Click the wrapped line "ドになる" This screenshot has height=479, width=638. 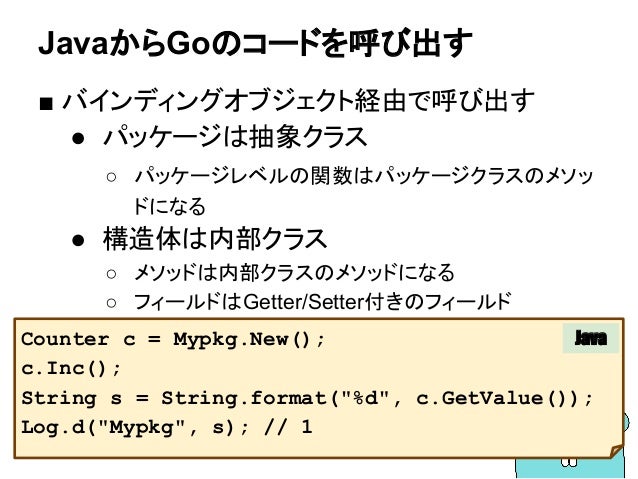(170, 206)
